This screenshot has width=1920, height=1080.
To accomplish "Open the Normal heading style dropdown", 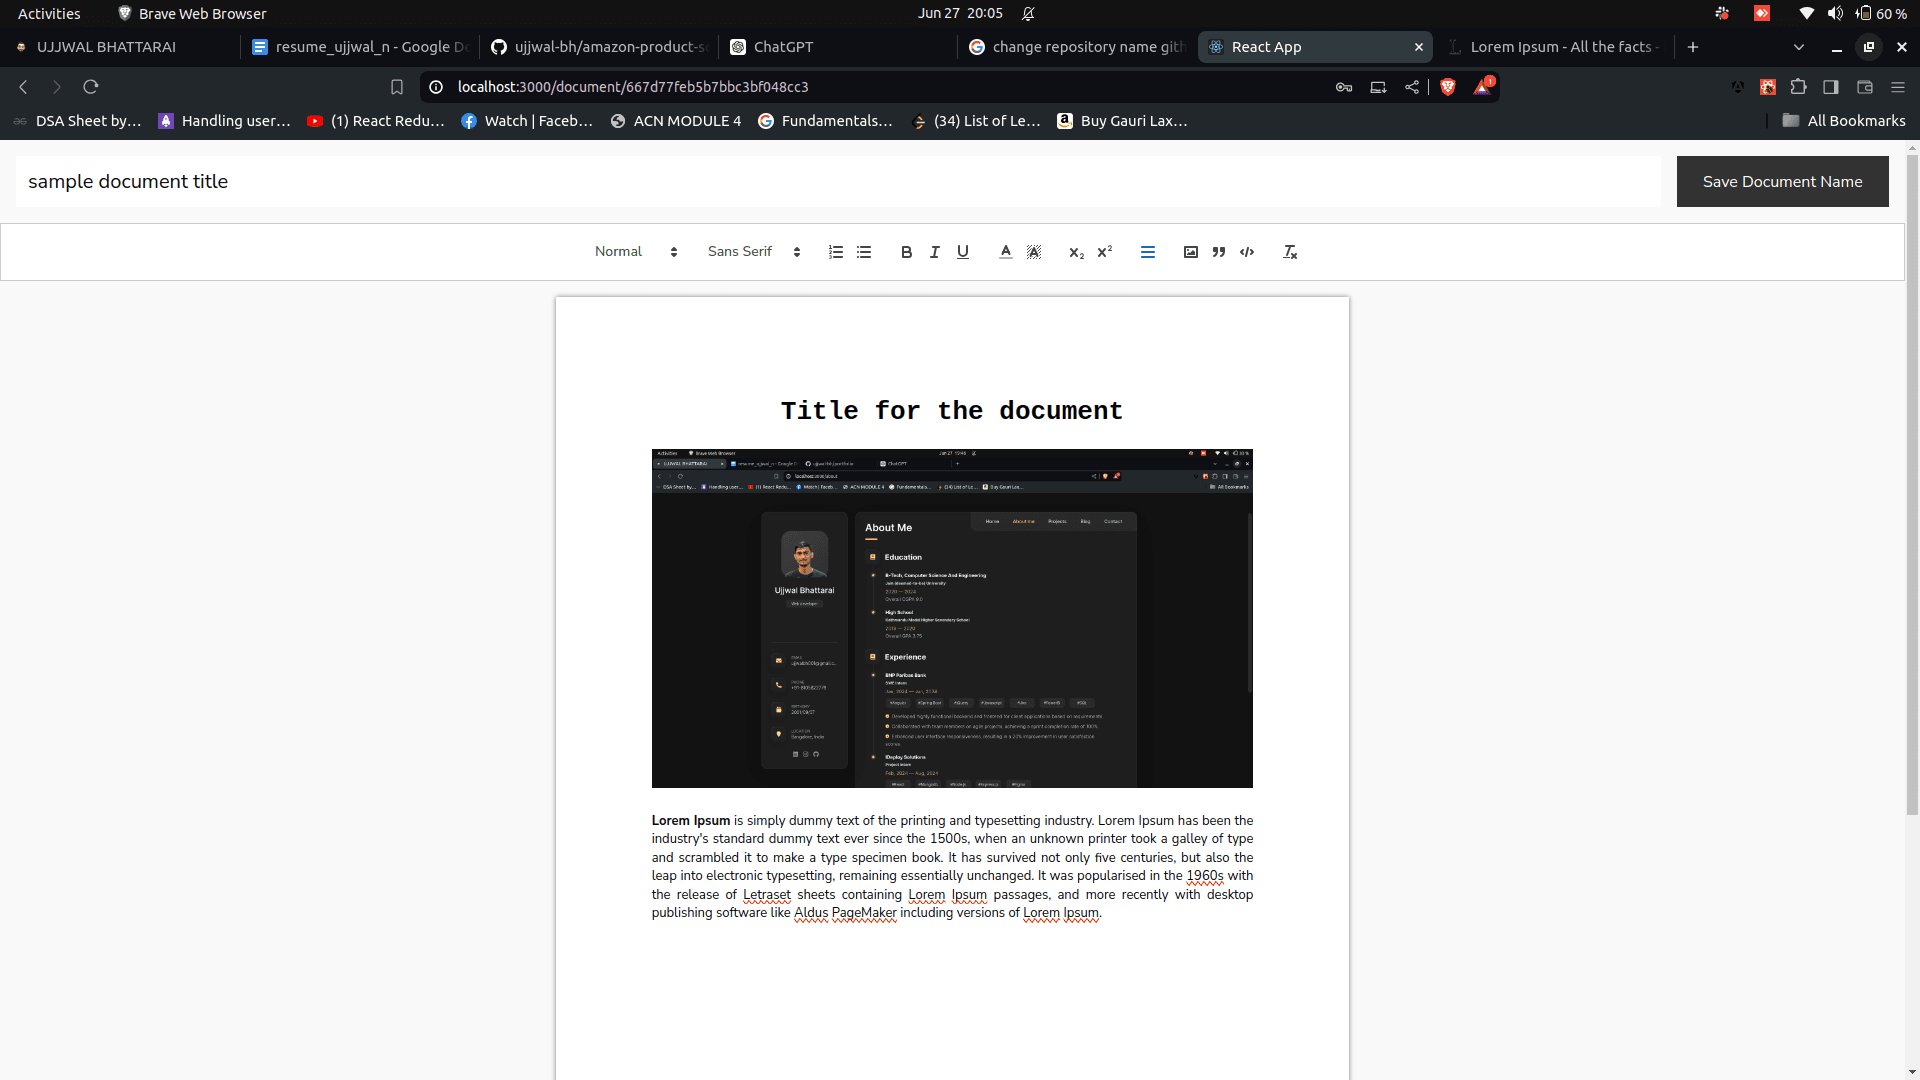I will [636, 252].
